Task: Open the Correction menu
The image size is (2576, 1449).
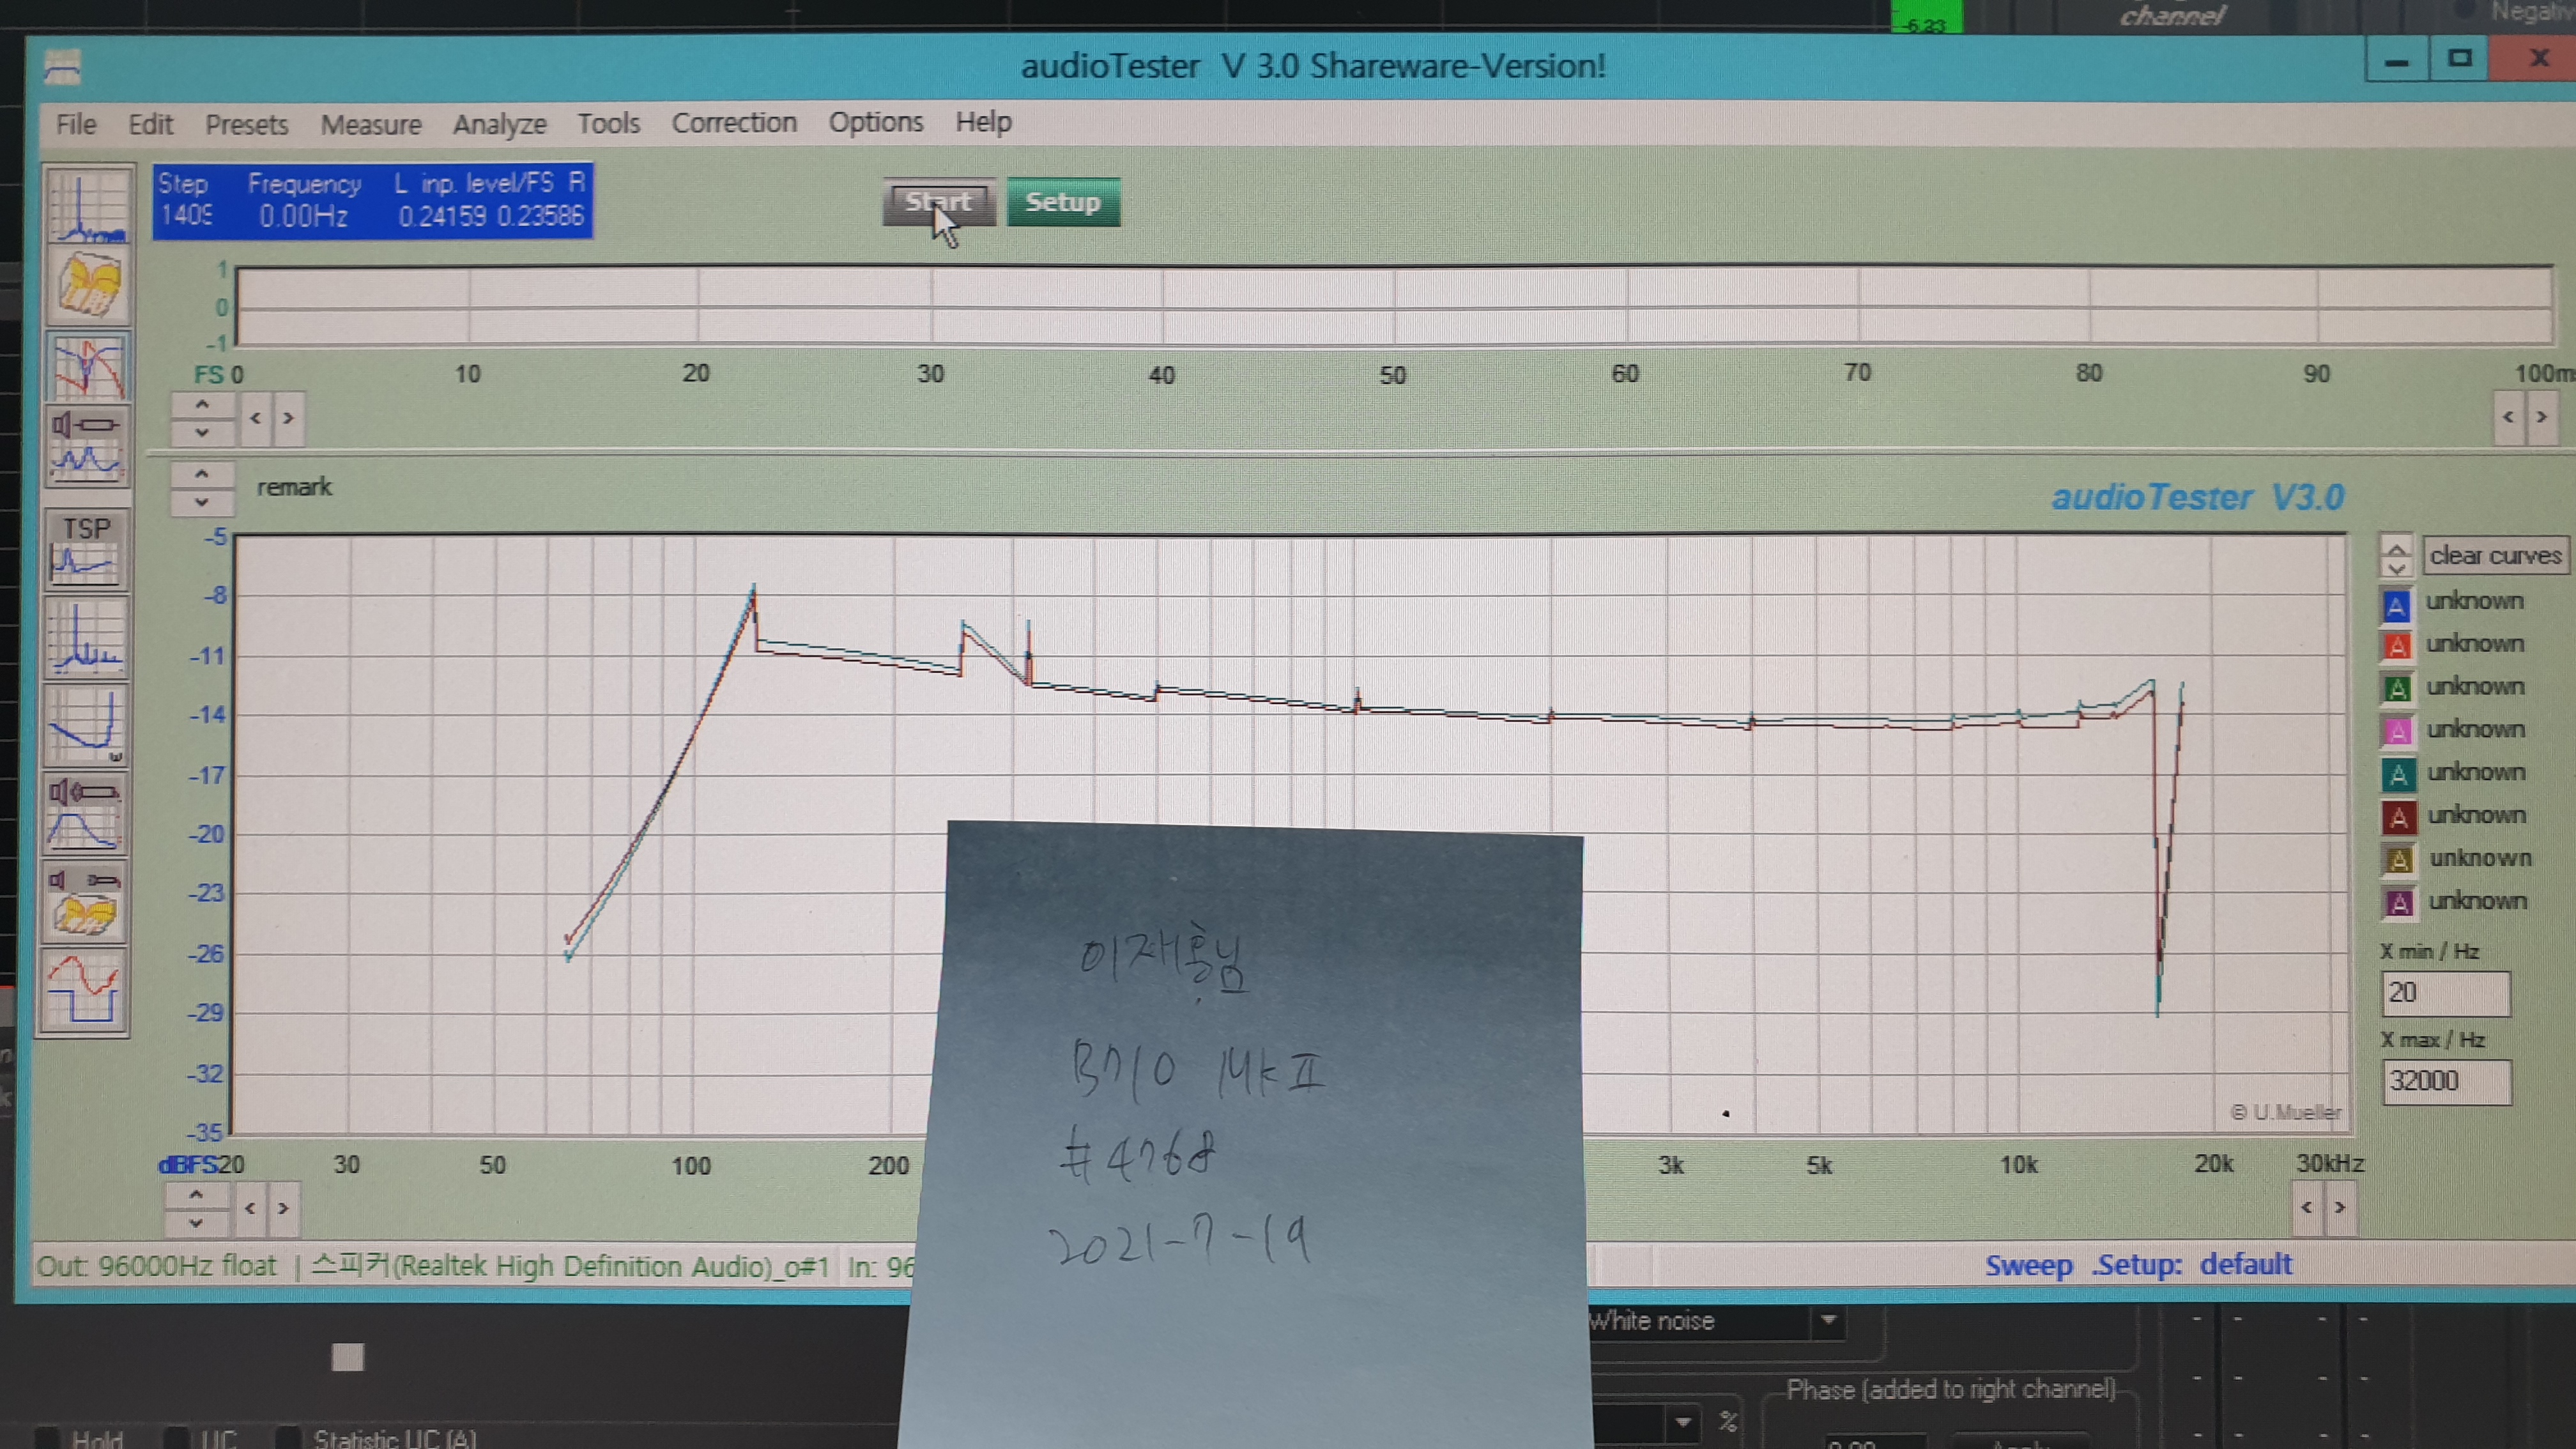Action: pos(734,123)
